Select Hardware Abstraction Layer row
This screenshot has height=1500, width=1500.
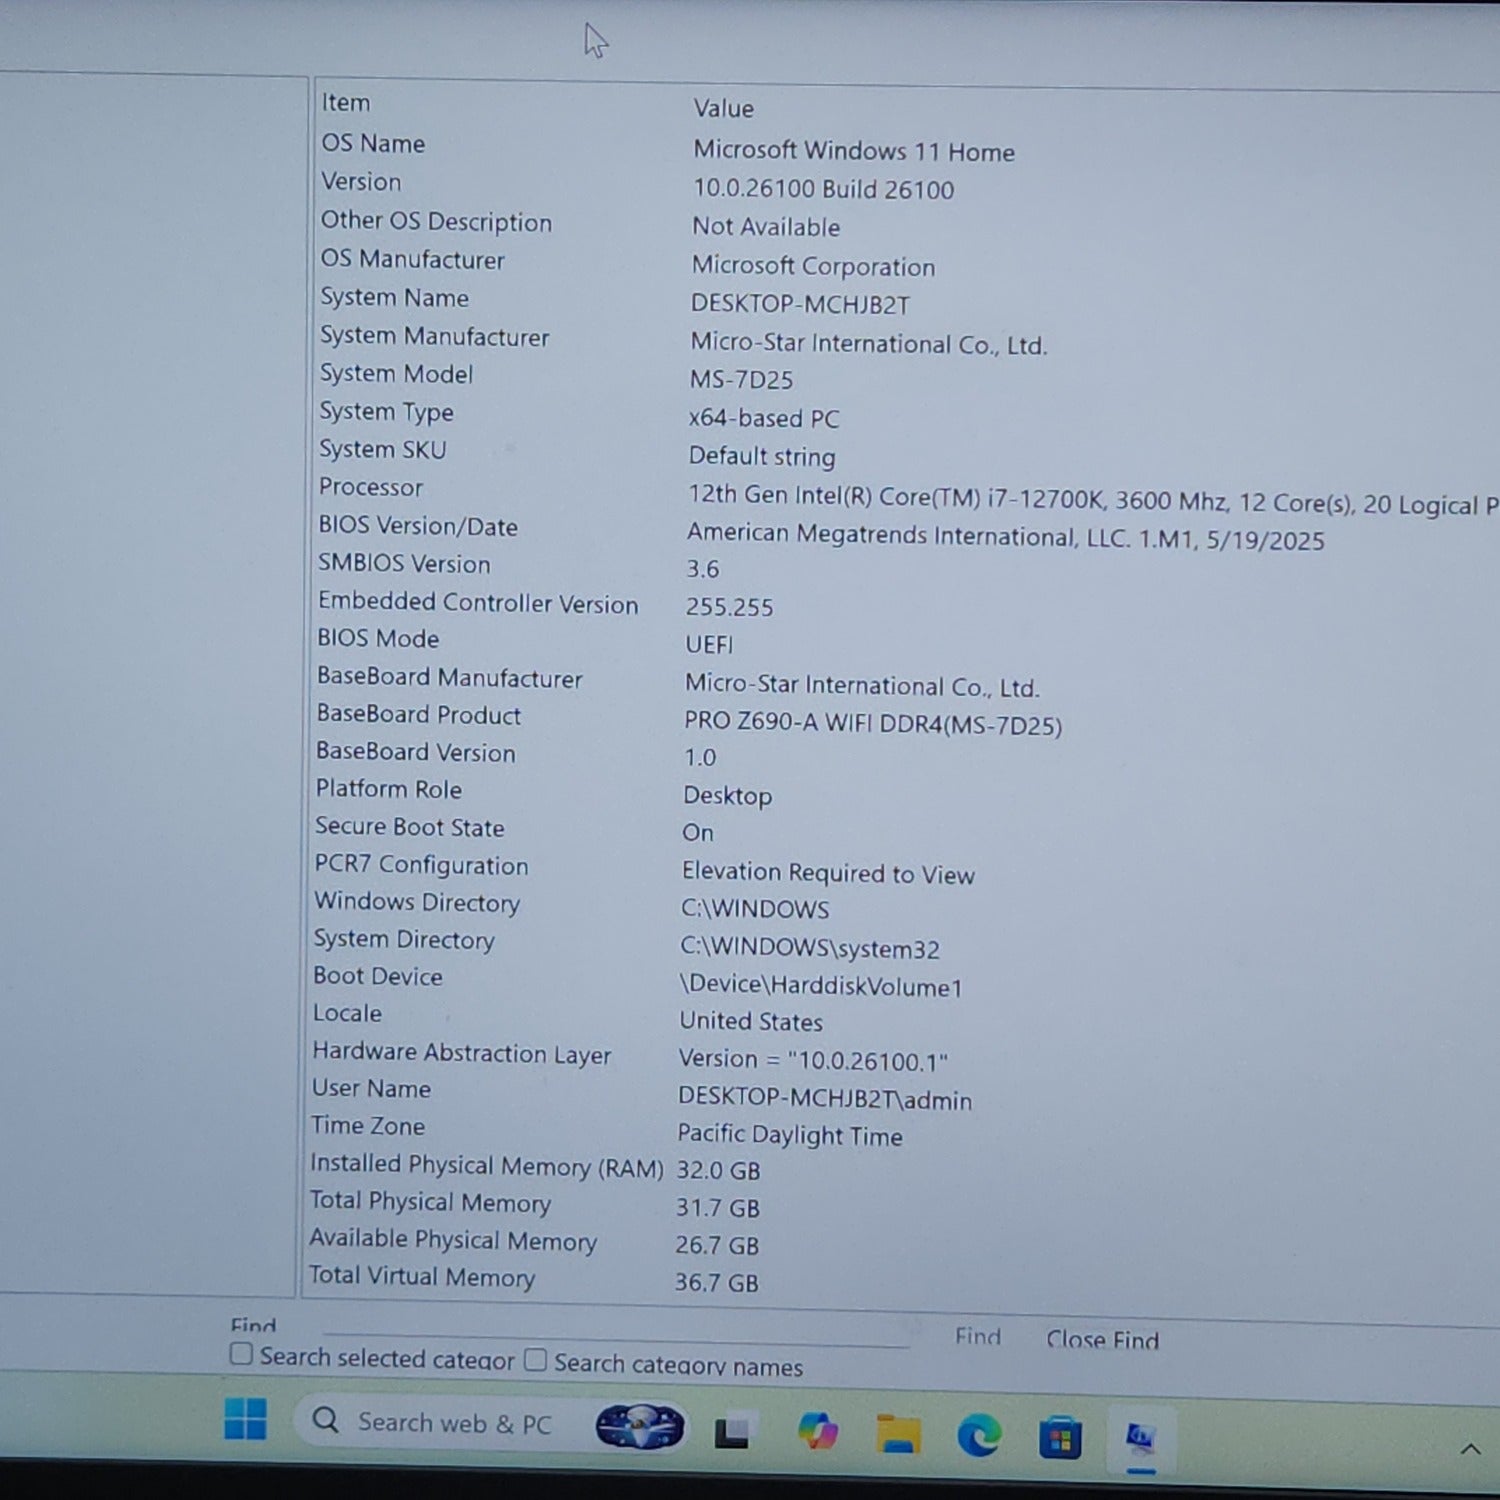pyautogui.click(x=461, y=1053)
